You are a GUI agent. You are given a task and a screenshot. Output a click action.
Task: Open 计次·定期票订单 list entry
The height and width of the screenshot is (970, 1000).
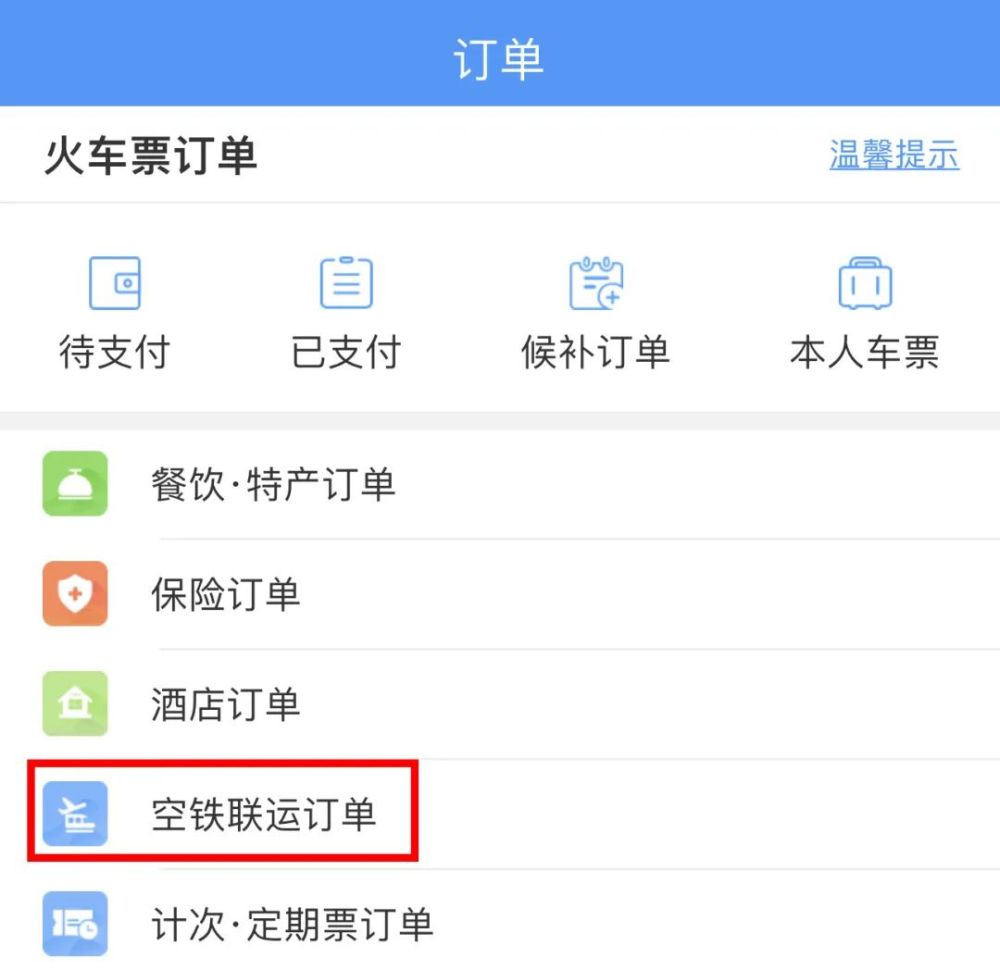[x=291, y=925]
